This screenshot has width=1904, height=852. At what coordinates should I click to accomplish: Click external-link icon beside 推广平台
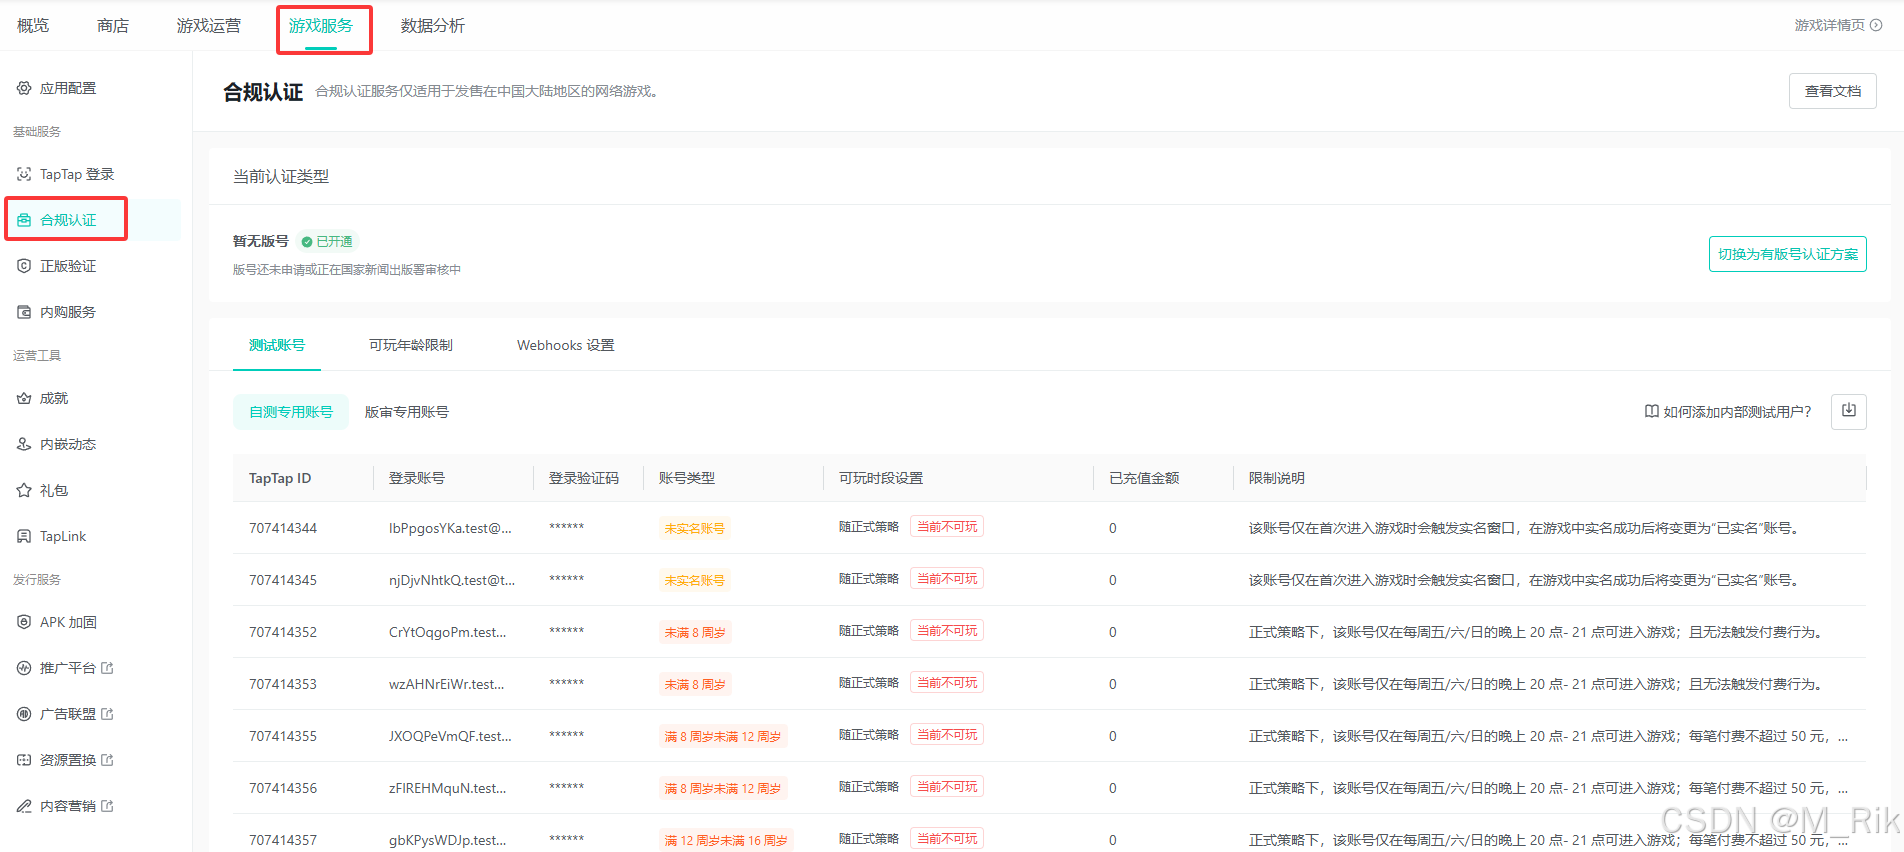click(x=108, y=668)
